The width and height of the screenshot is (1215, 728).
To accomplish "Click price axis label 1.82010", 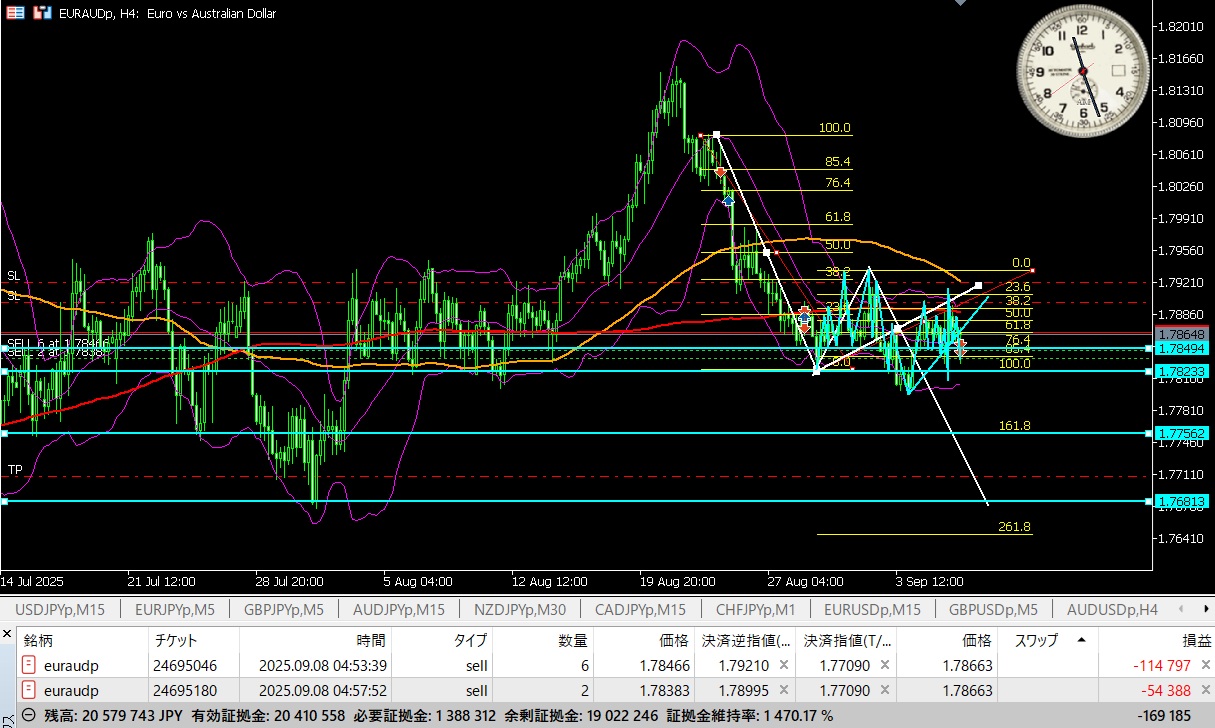I will pyautogui.click(x=1182, y=27).
